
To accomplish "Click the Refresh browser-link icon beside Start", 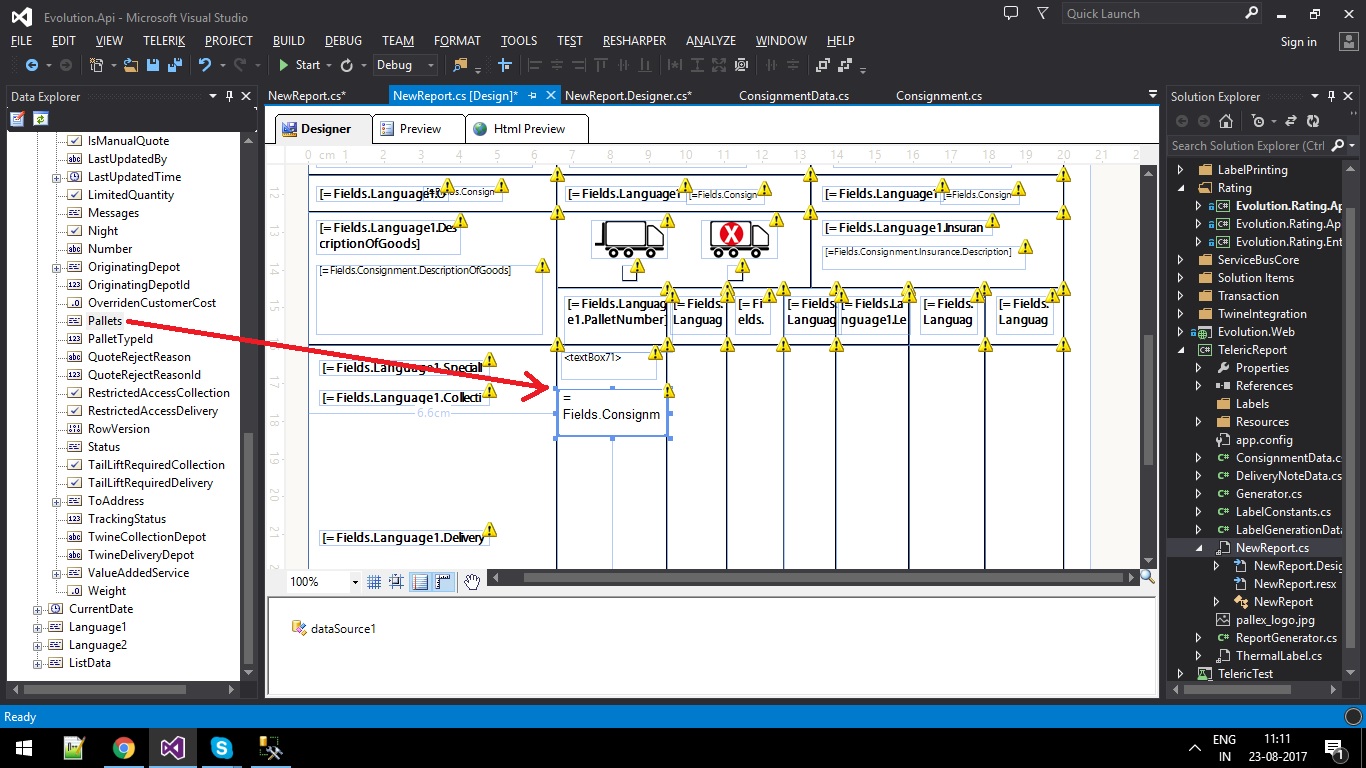I will (x=347, y=65).
